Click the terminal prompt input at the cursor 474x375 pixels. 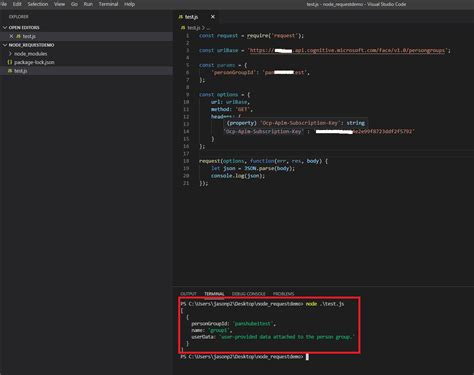tap(307, 357)
